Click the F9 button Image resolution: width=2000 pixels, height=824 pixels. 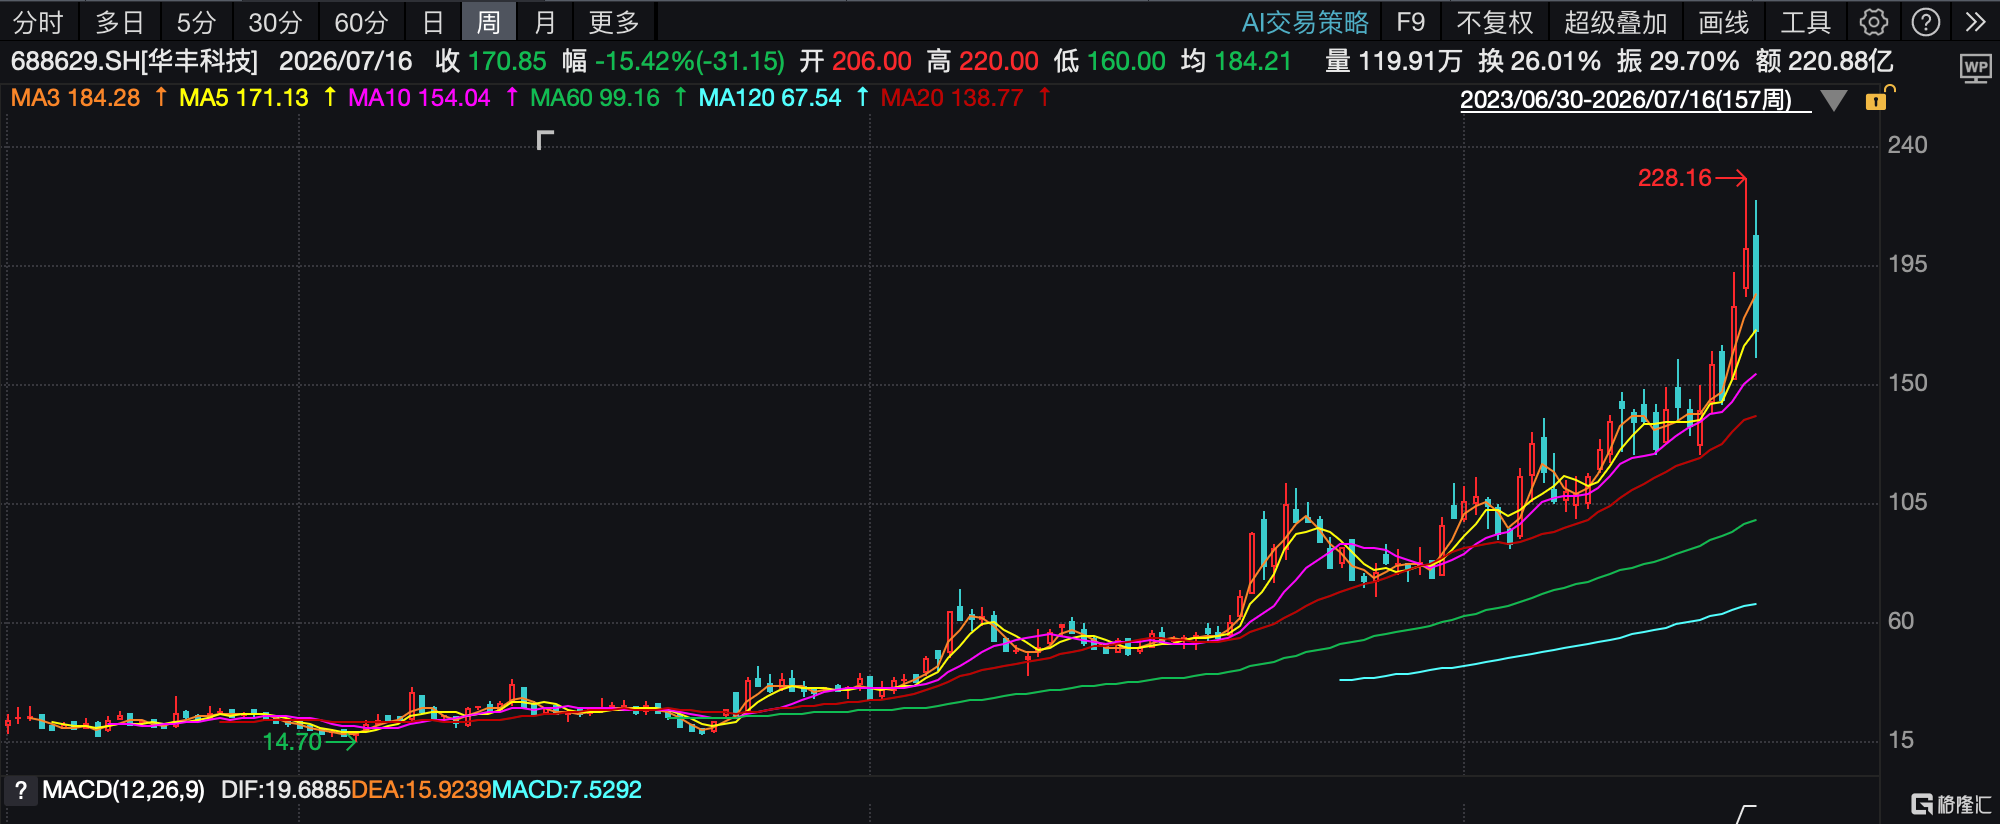pyautogui.click(x=1410, y=22)
